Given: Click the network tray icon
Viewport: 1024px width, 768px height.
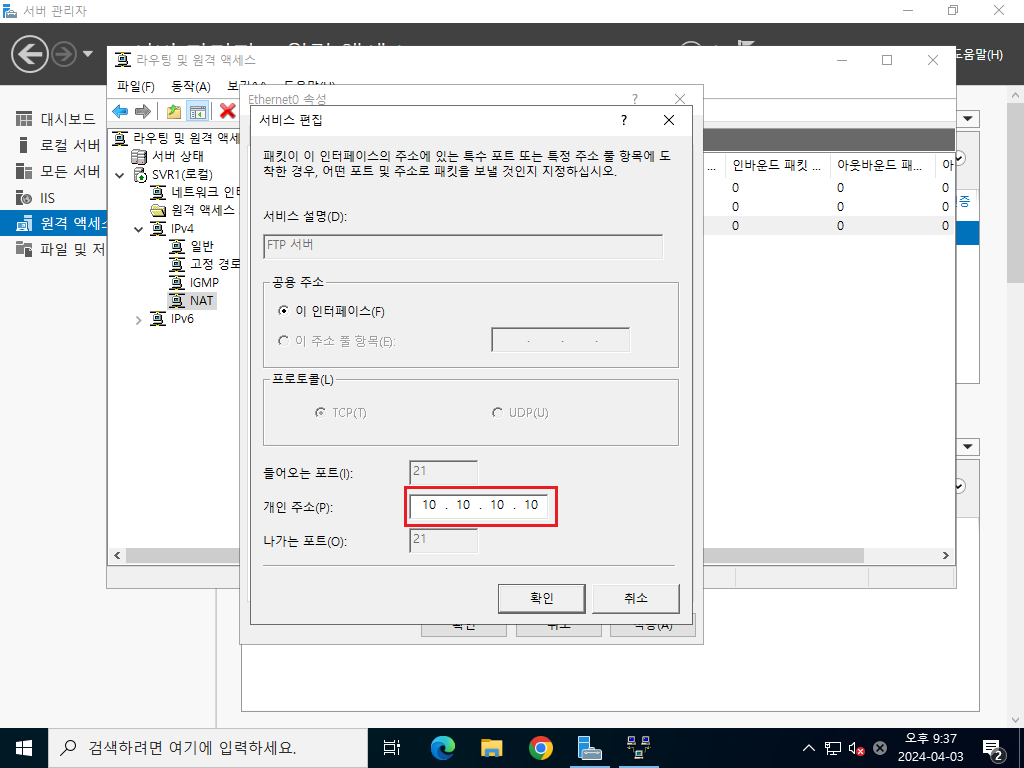Looking at the screenshot, I should point(833,748).
